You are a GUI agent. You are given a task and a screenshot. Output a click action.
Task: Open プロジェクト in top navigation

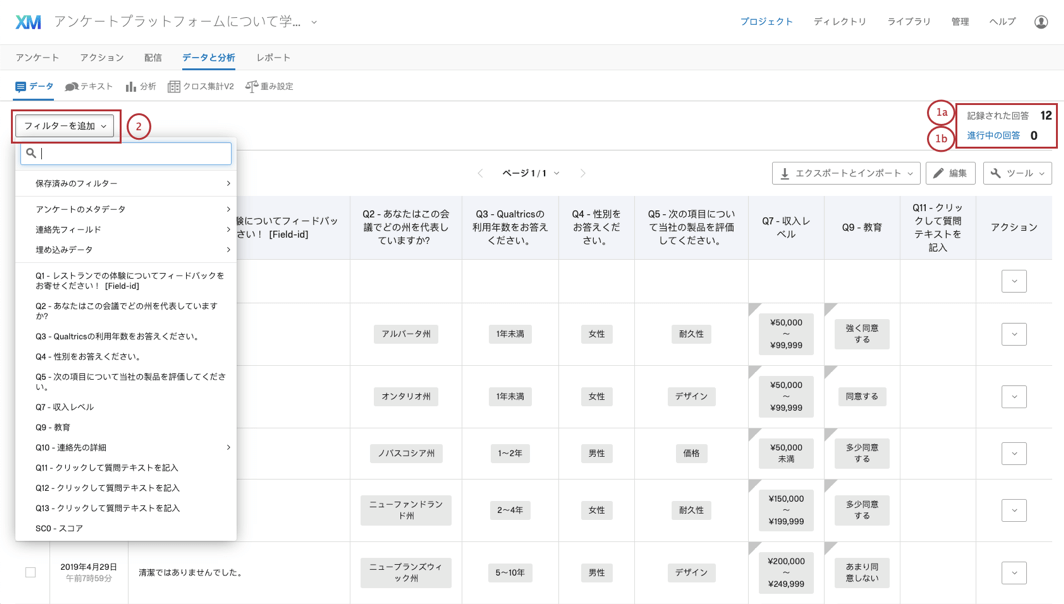766,22
